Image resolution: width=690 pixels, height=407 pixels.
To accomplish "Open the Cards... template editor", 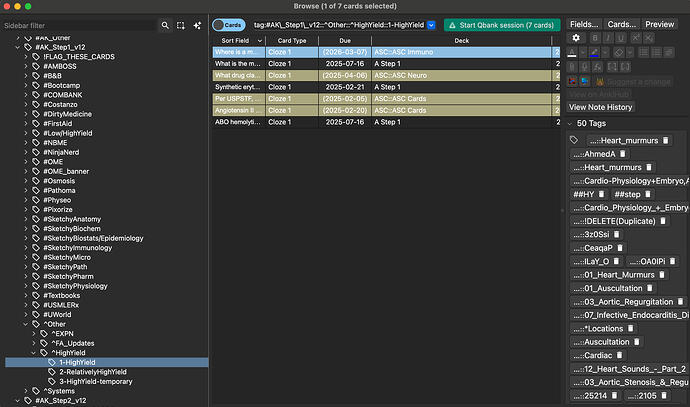I will coord(621,24).
